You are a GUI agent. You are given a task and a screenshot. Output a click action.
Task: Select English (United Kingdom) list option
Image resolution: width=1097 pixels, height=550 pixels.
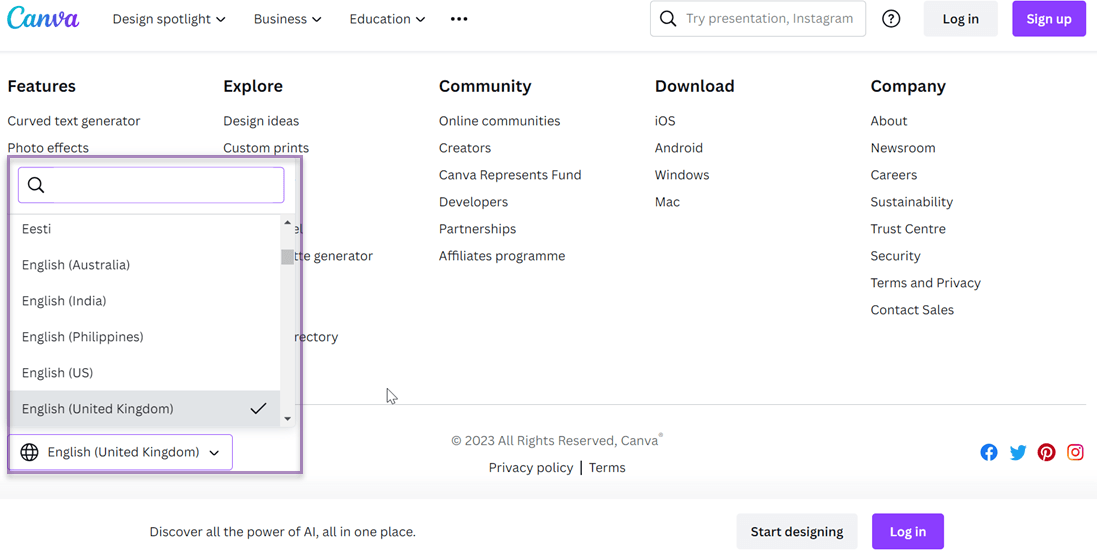(x=145, y=409)
